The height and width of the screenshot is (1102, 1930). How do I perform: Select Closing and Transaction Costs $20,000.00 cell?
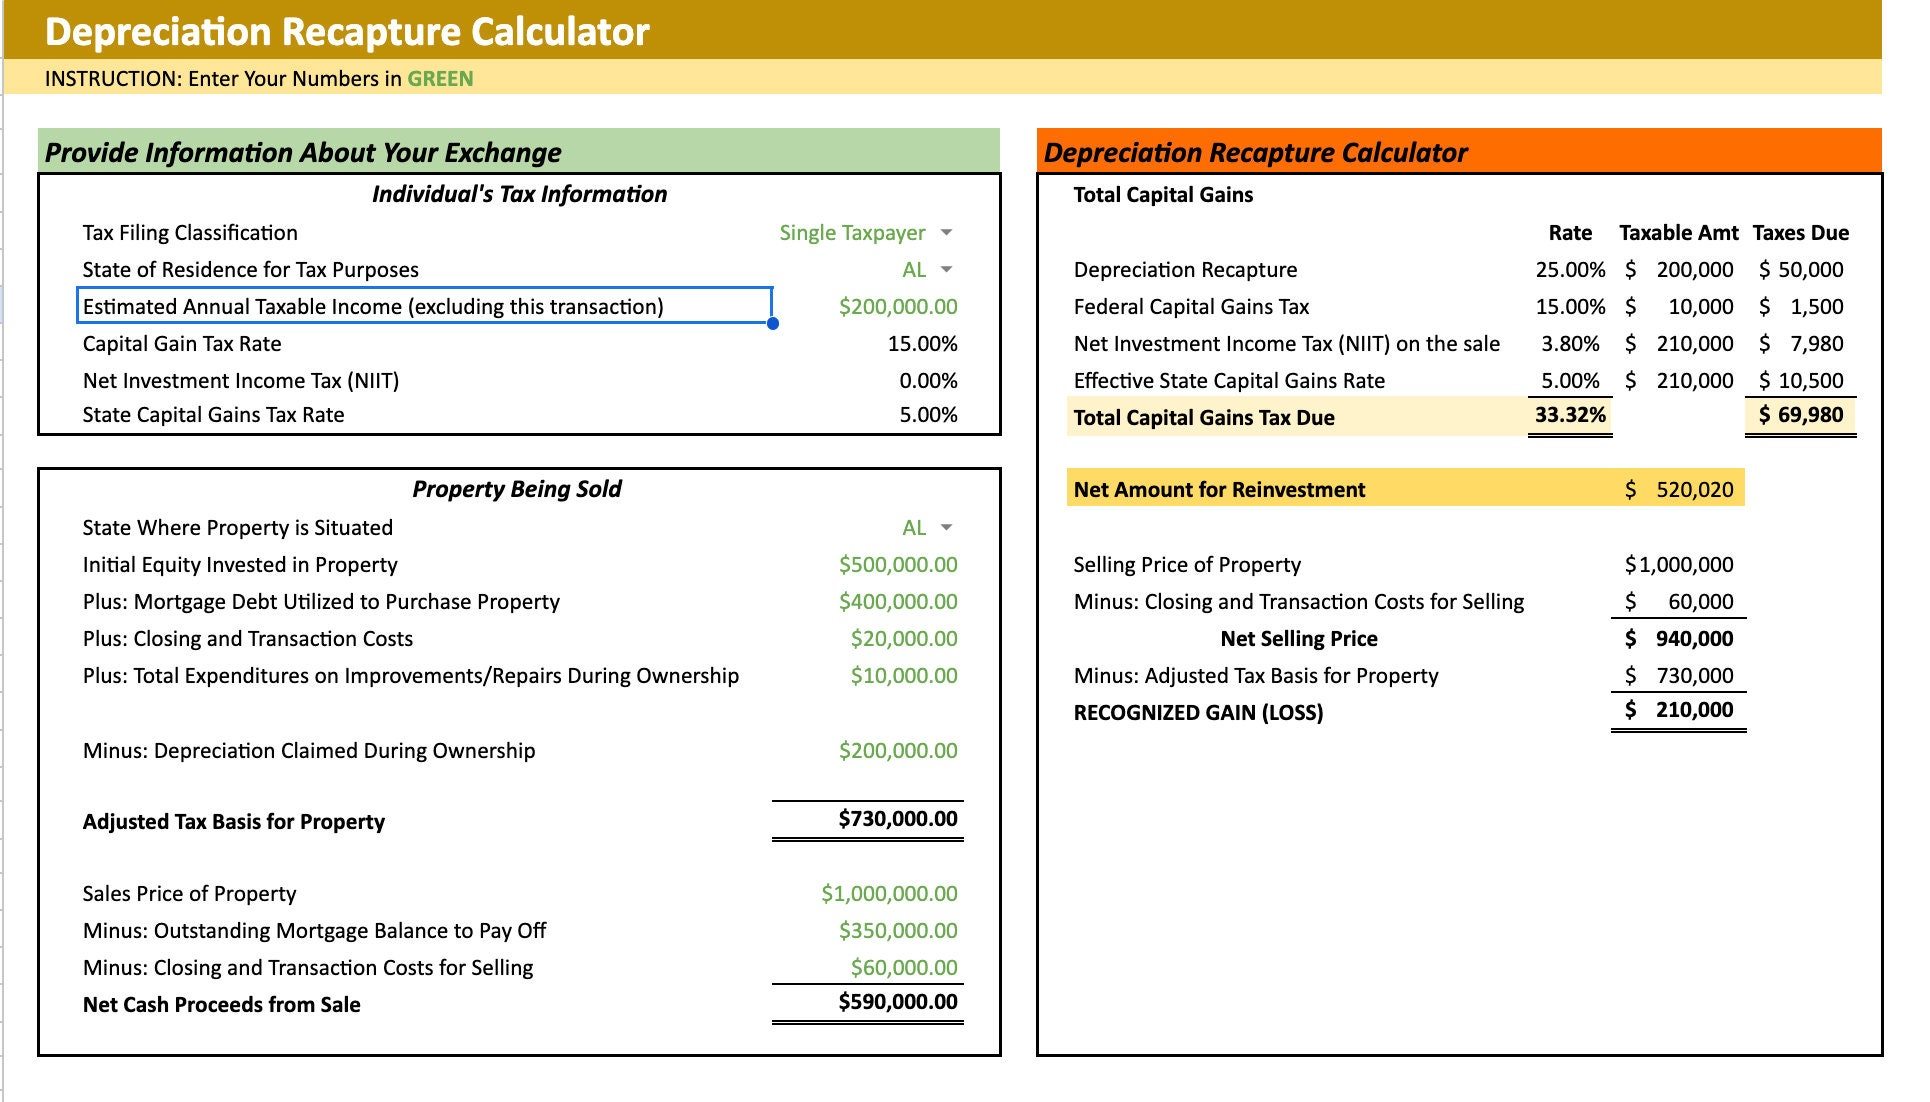(903, 639)
